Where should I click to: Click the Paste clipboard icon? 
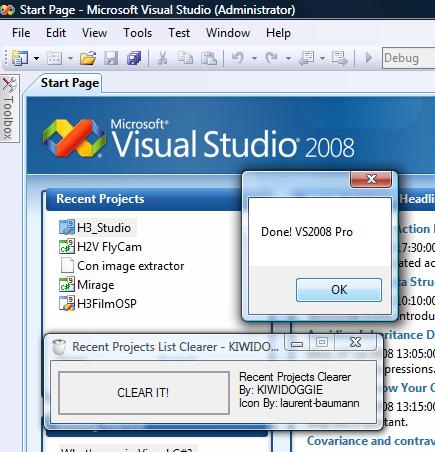(x=209, y=58)
